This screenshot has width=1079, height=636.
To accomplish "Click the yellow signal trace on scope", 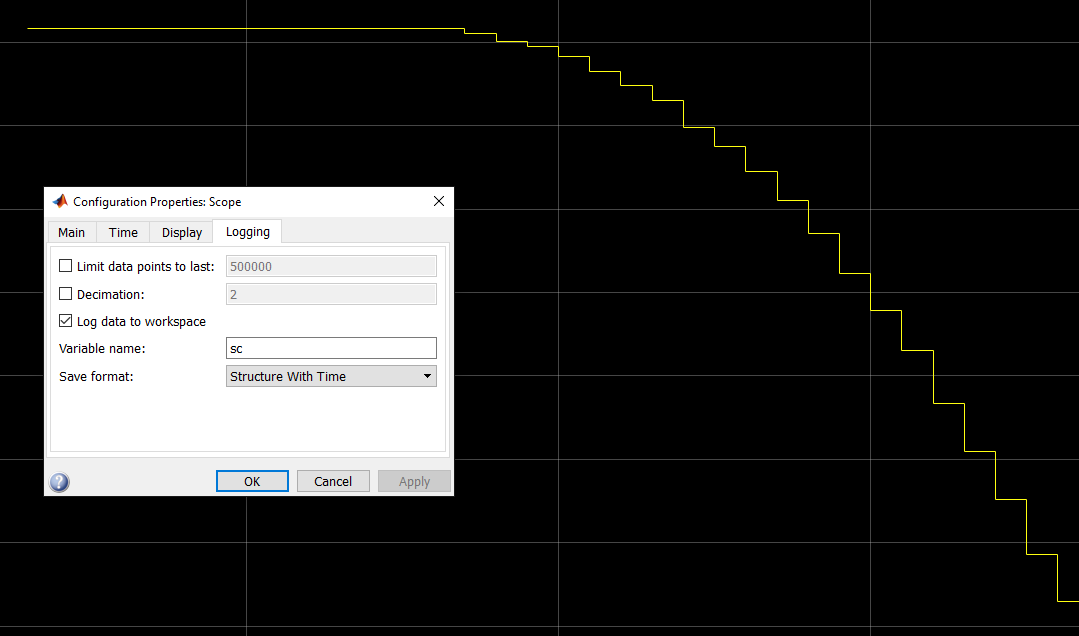I will point(250,29).
